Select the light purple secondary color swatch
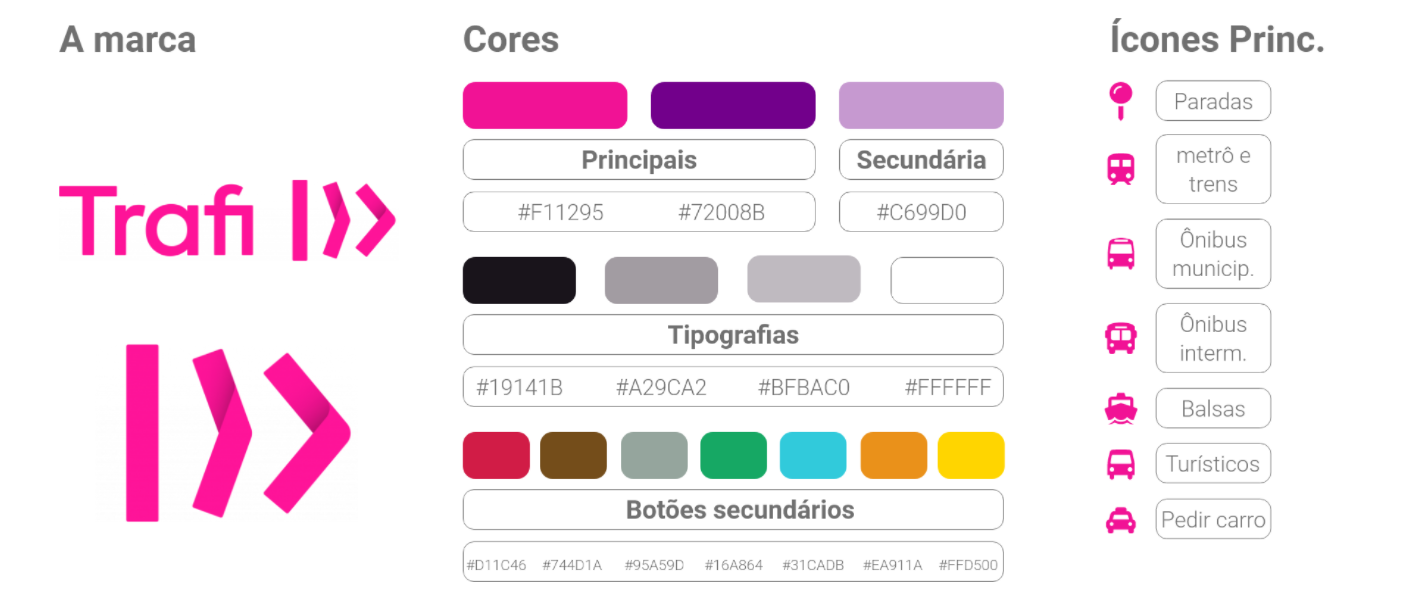The height and width of the screenshot is (601, 1412). coord(921,105)
